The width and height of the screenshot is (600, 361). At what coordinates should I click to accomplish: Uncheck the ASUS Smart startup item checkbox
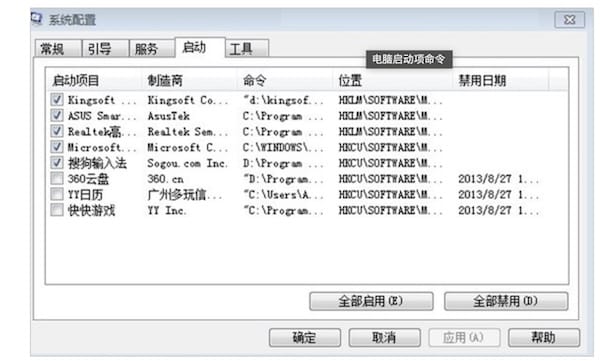57,116
